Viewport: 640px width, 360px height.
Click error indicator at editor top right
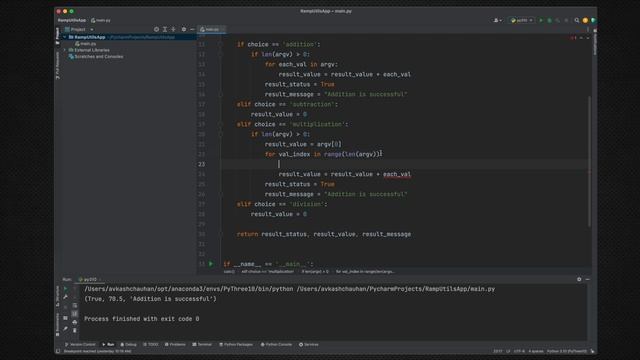pos(573,38)
